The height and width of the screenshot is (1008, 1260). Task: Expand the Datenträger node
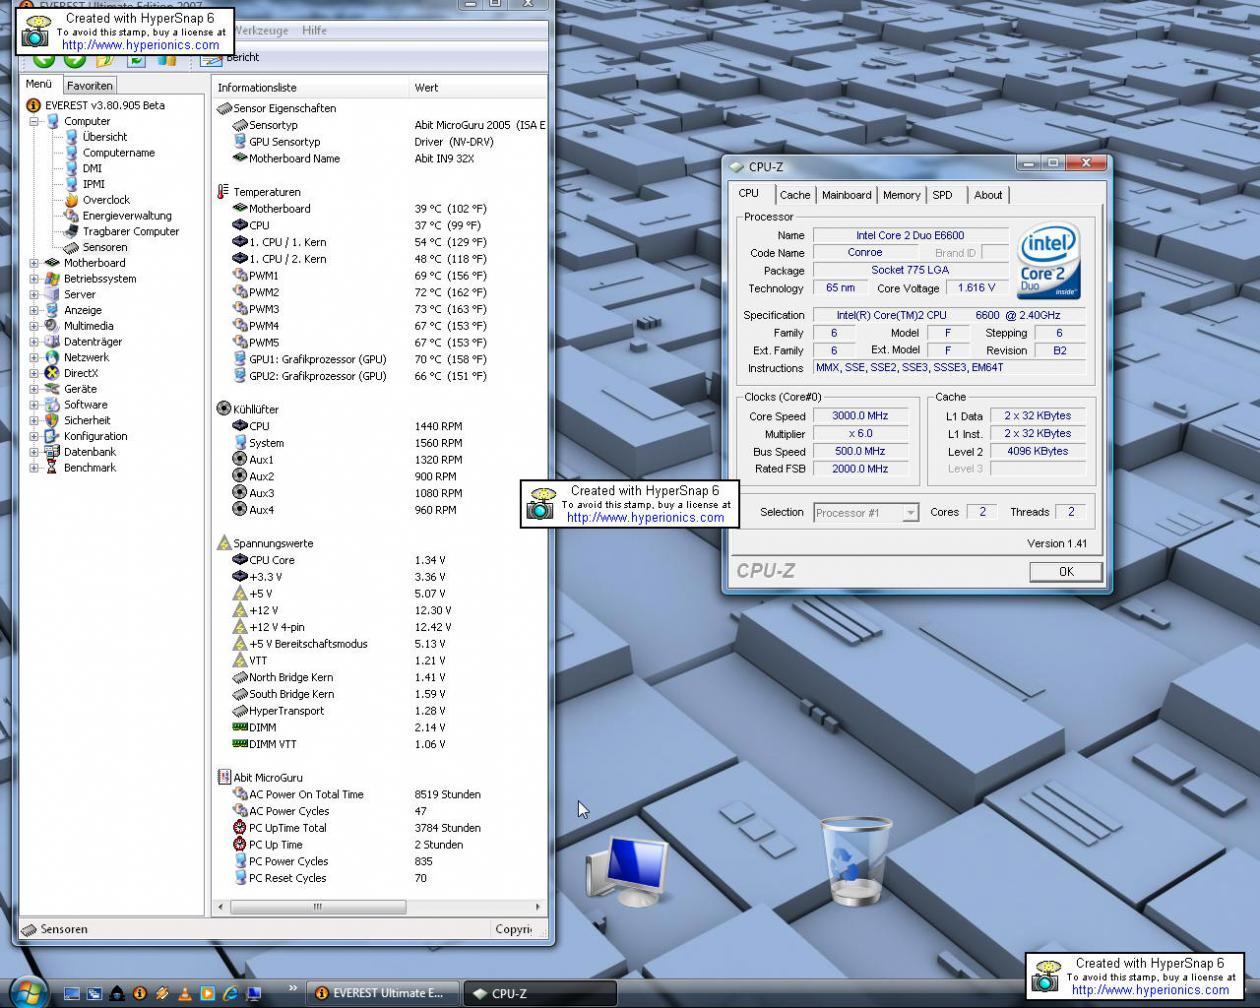pyautogui.click(x=34, y=342)
